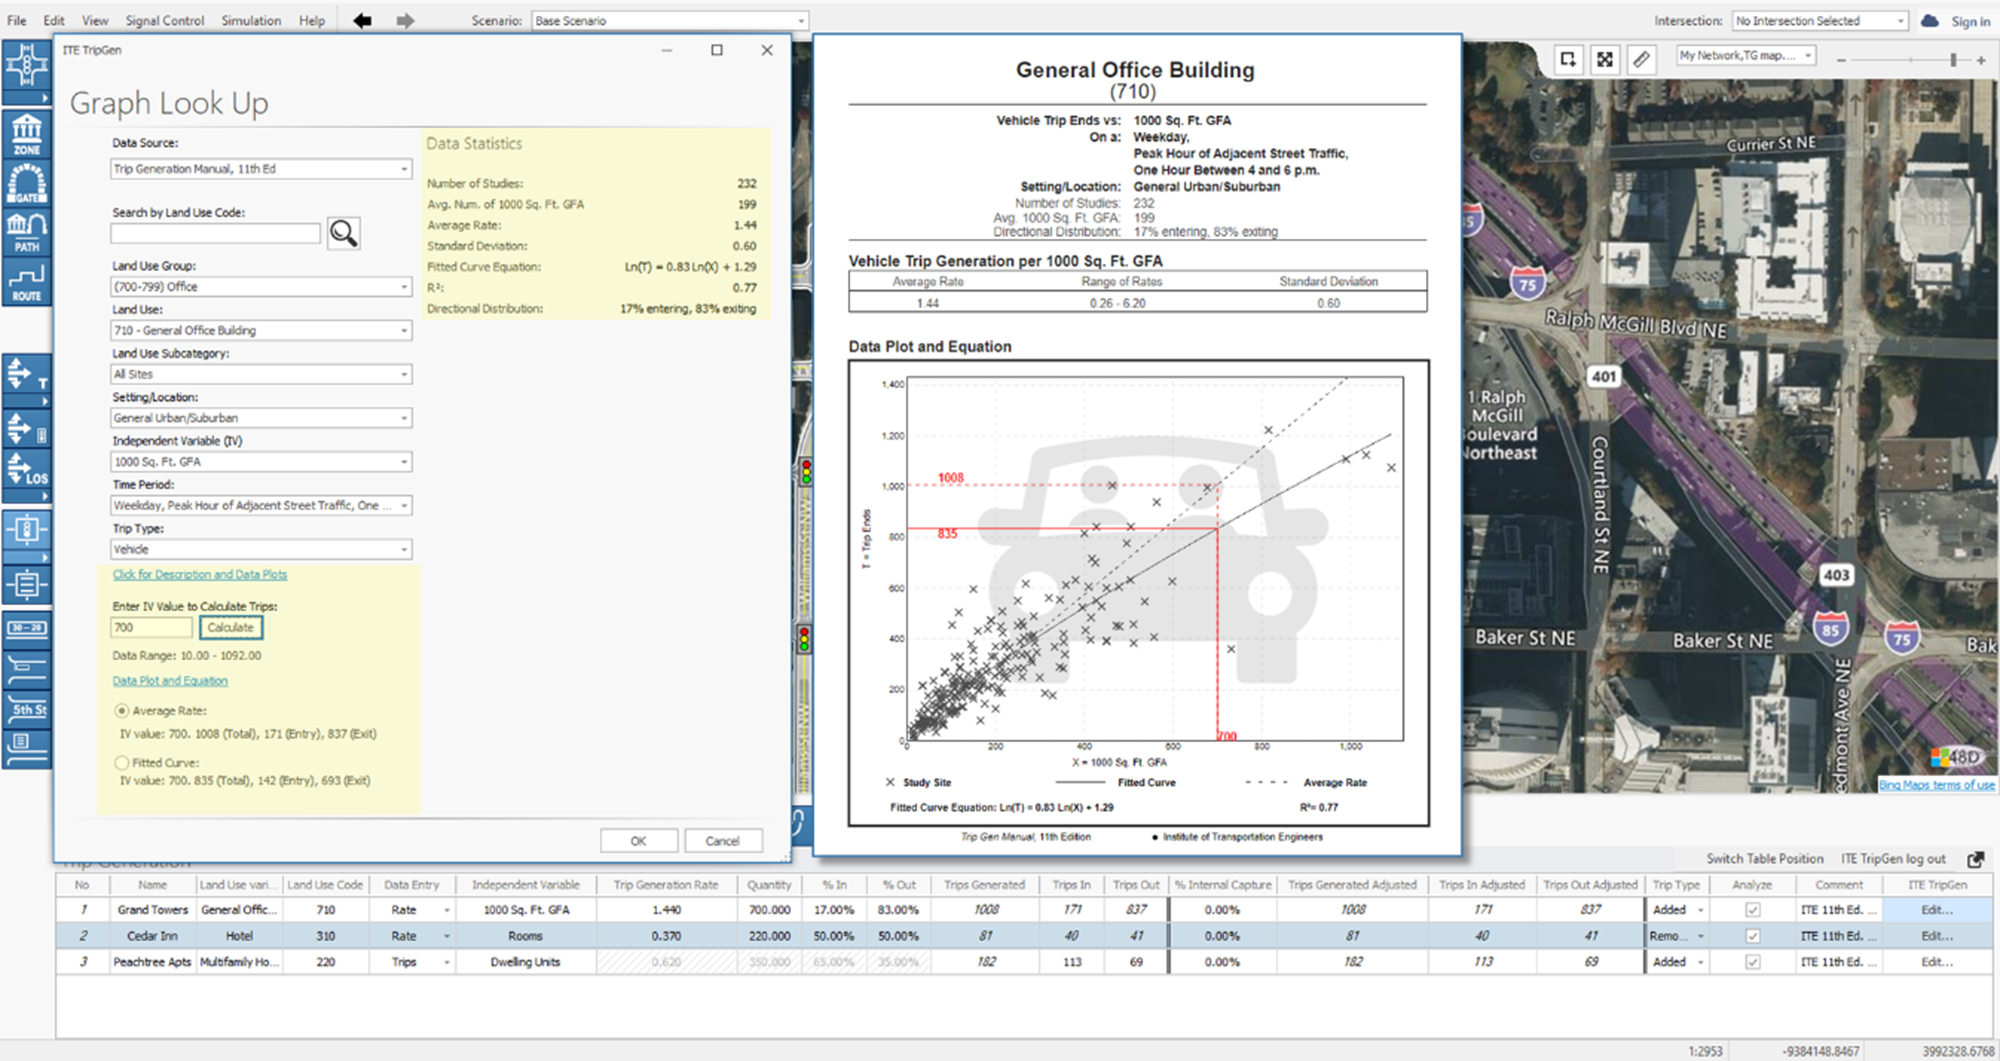Select the Fitted Curve radio button
Image resolution: width=2000 pixels, height=1061 pixels.
point(122,762)
